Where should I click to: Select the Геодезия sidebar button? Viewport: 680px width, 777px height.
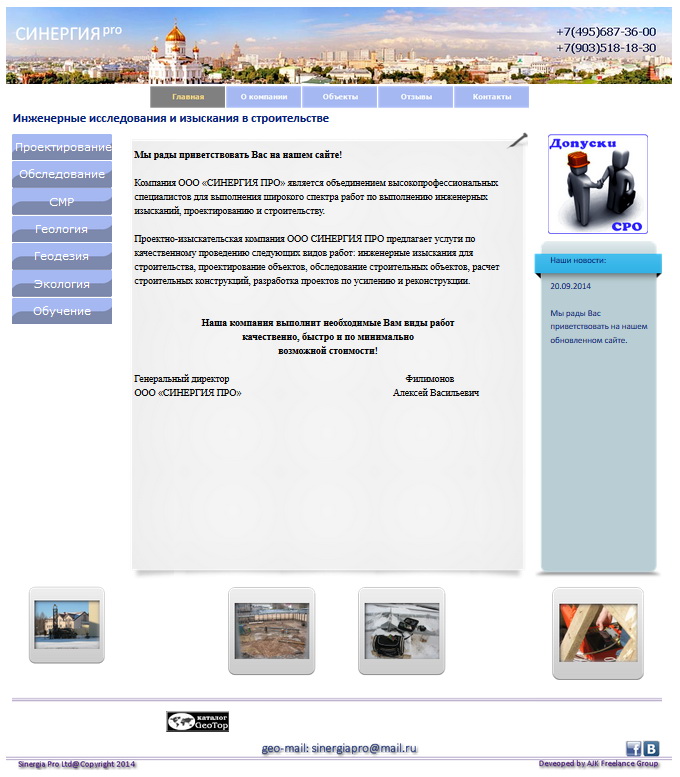[x=62, y=256]
